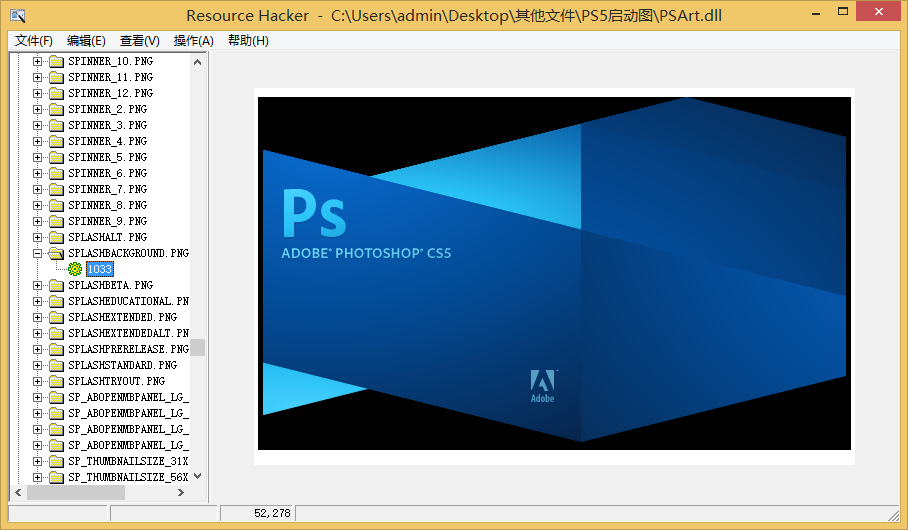
Task: Open the 编辑(E) menu
Action: pos(86,41)
